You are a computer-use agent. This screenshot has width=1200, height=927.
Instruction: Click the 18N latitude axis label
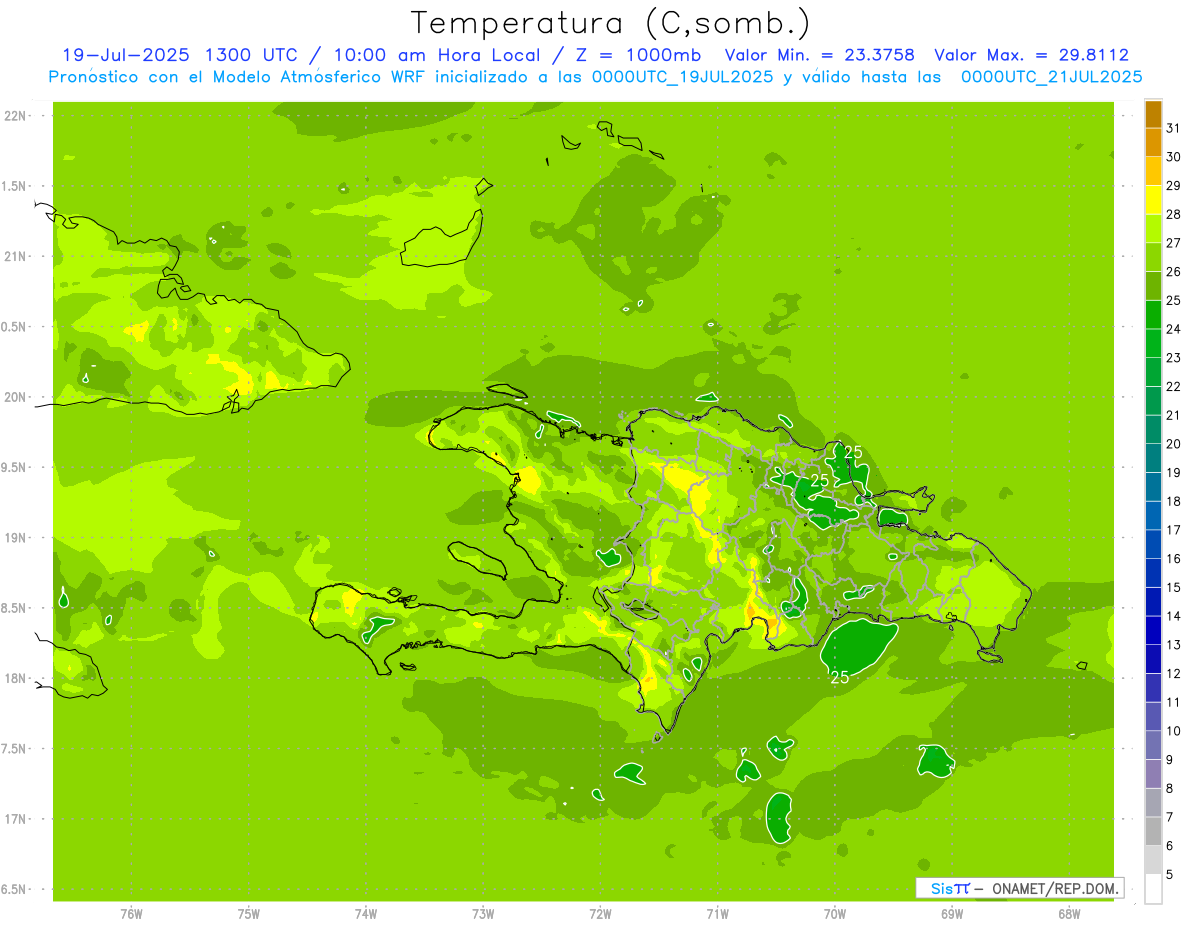click(x=16, y=678)
